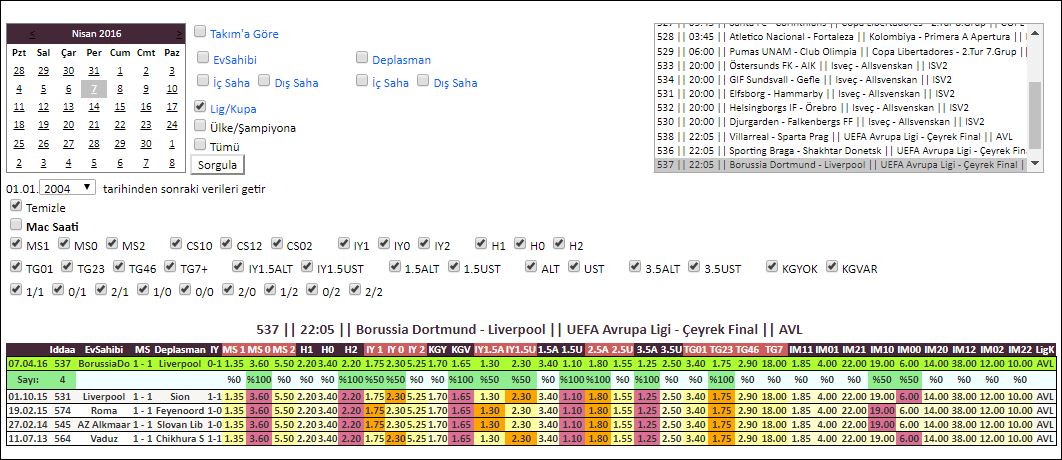Toggle the H0 handicap checkbox
The width and height of the screenshot is (1062, 460).
520,243
